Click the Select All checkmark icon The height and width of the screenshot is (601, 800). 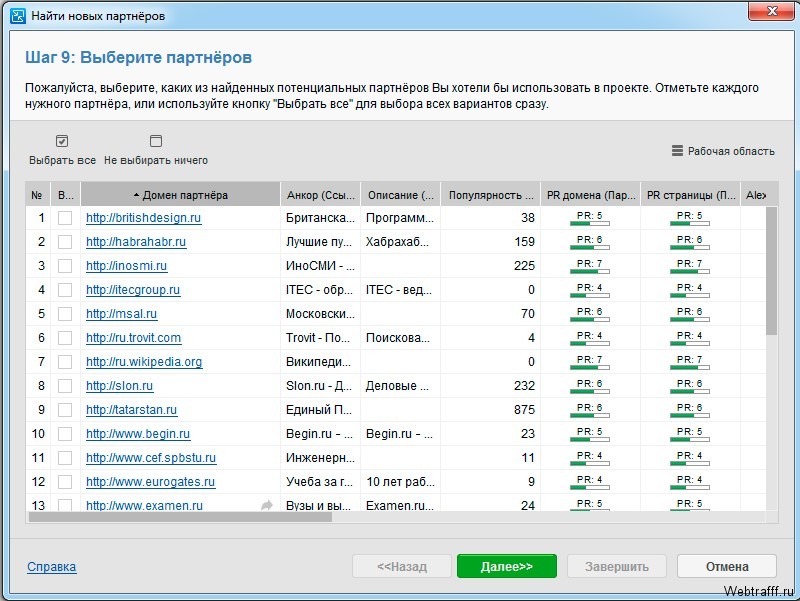tap(62, 141)
